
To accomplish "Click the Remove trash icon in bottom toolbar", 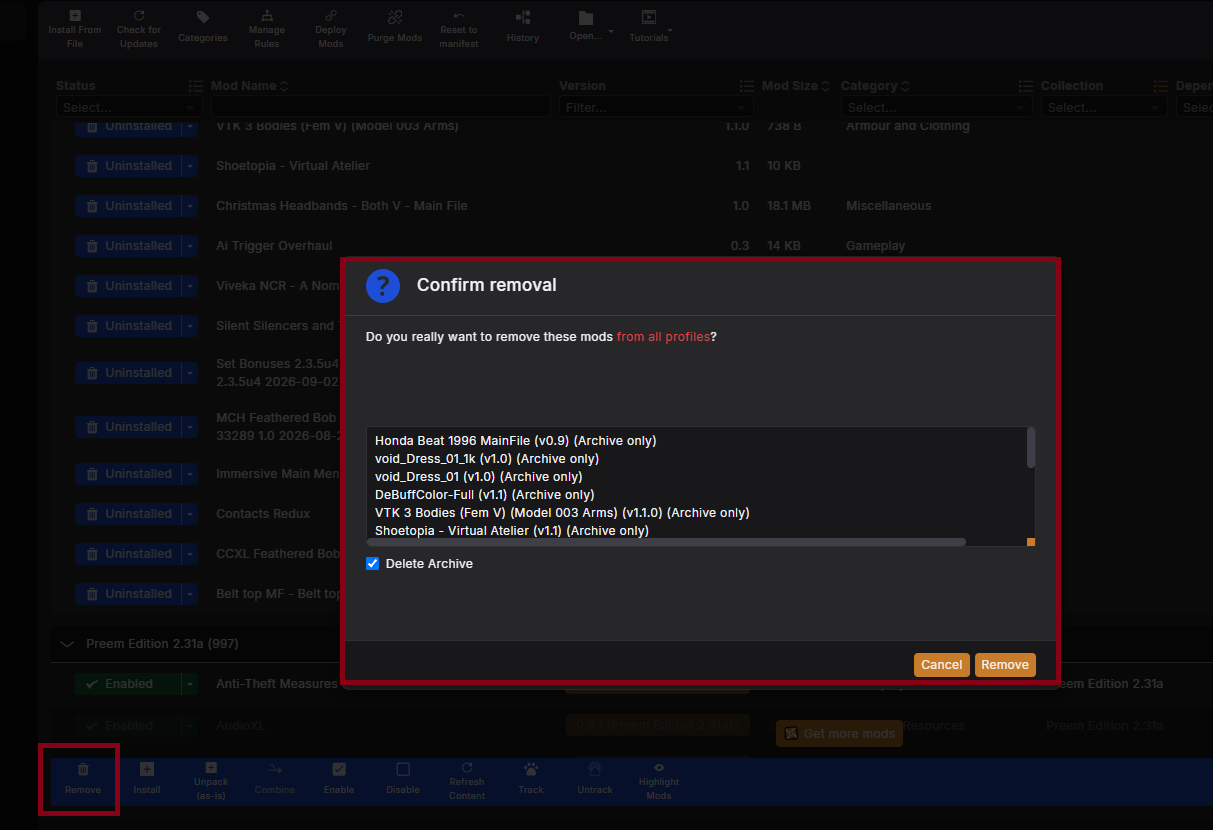I will coord(83,769).
